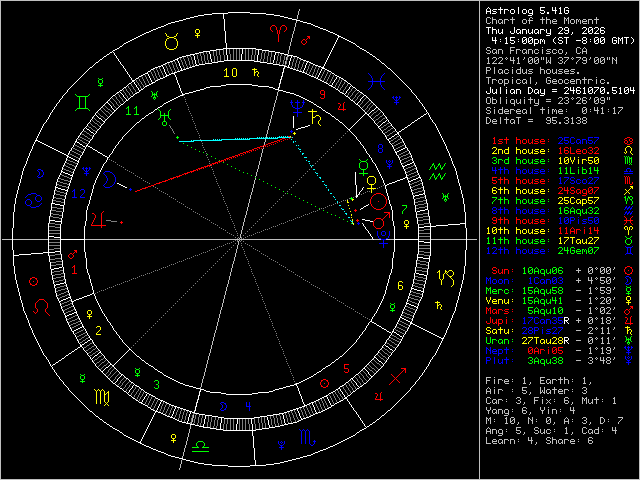The height and width of the screenshot is (480, 640).
Task: Click the Taurus sign glyph in outer ring
Action: click(x=171, y=42)
